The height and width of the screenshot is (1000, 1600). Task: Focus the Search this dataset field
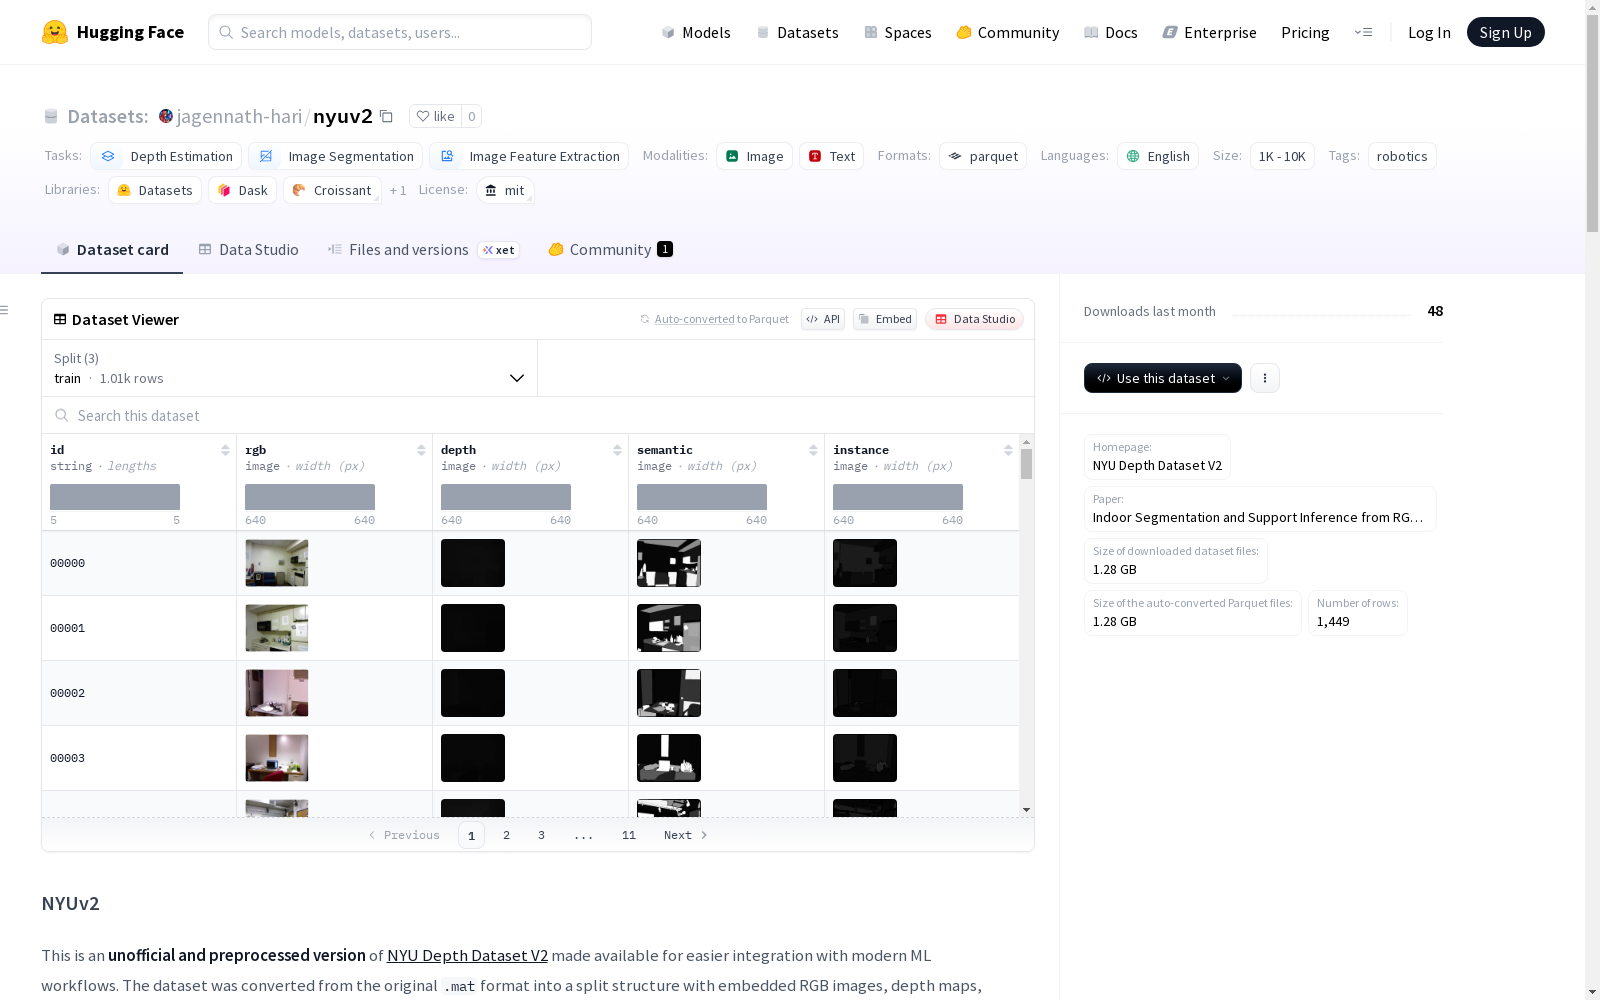click(538, 415)
